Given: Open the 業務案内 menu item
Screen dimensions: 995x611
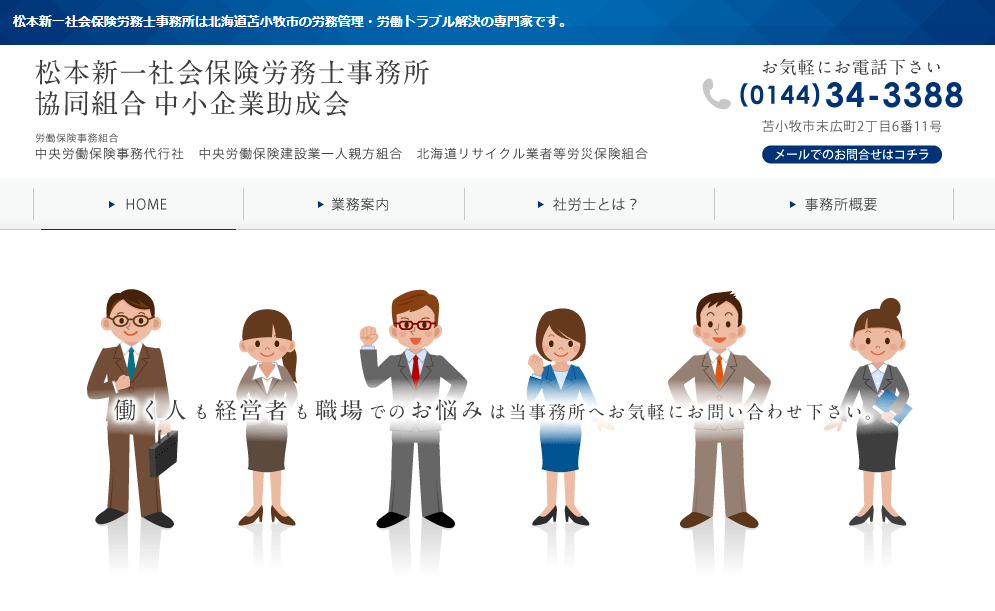Looking at the screenshot, I should 353,204.
